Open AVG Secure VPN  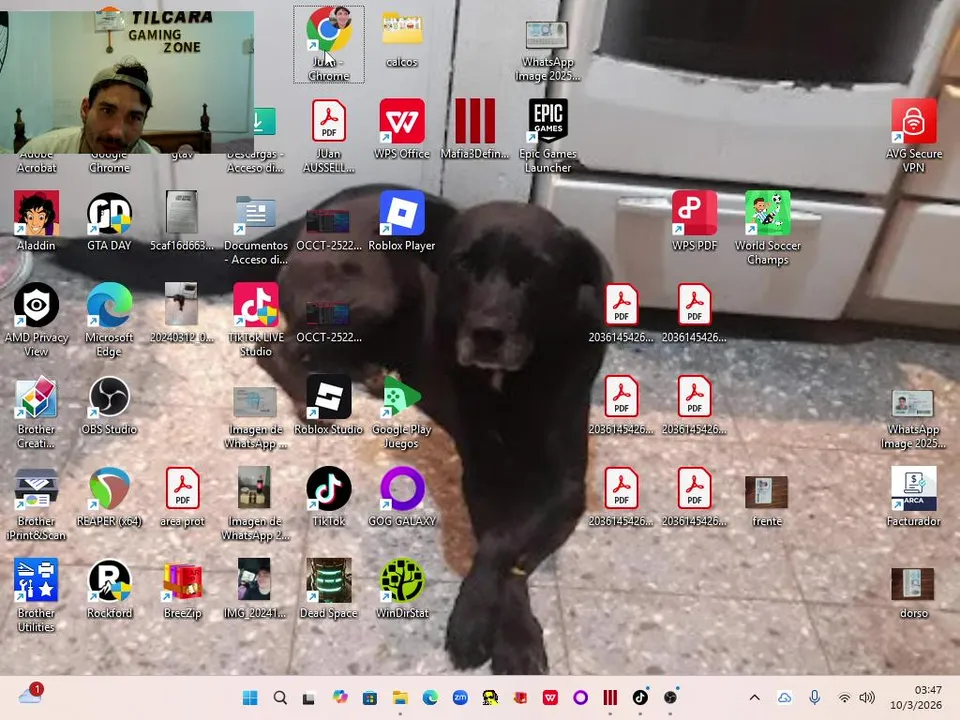(x=913, y=135)
